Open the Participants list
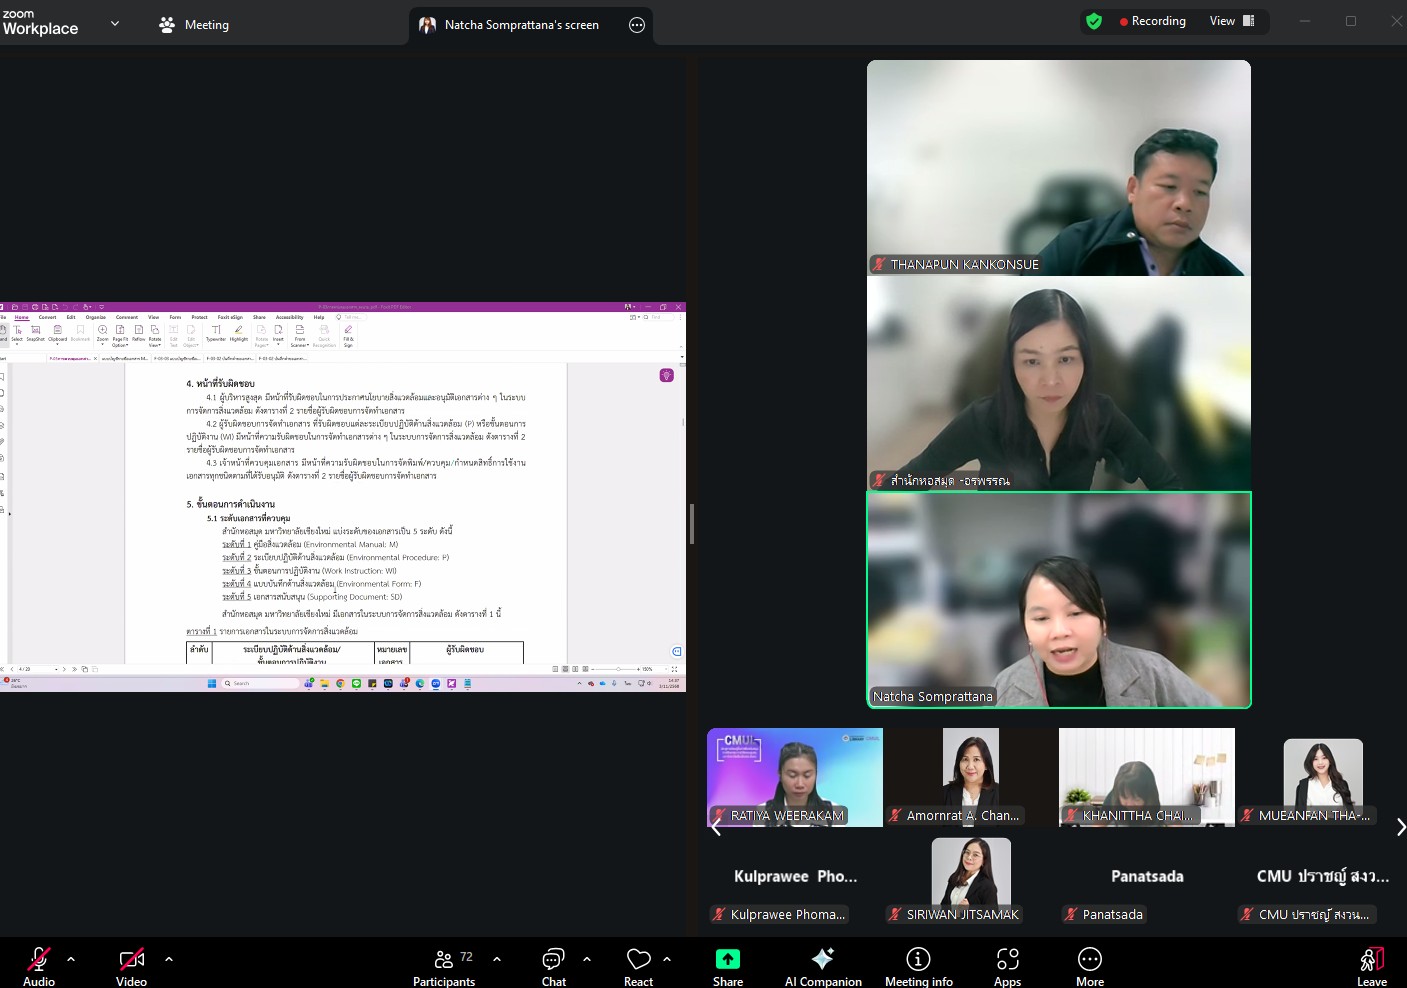 pos(444,965)
